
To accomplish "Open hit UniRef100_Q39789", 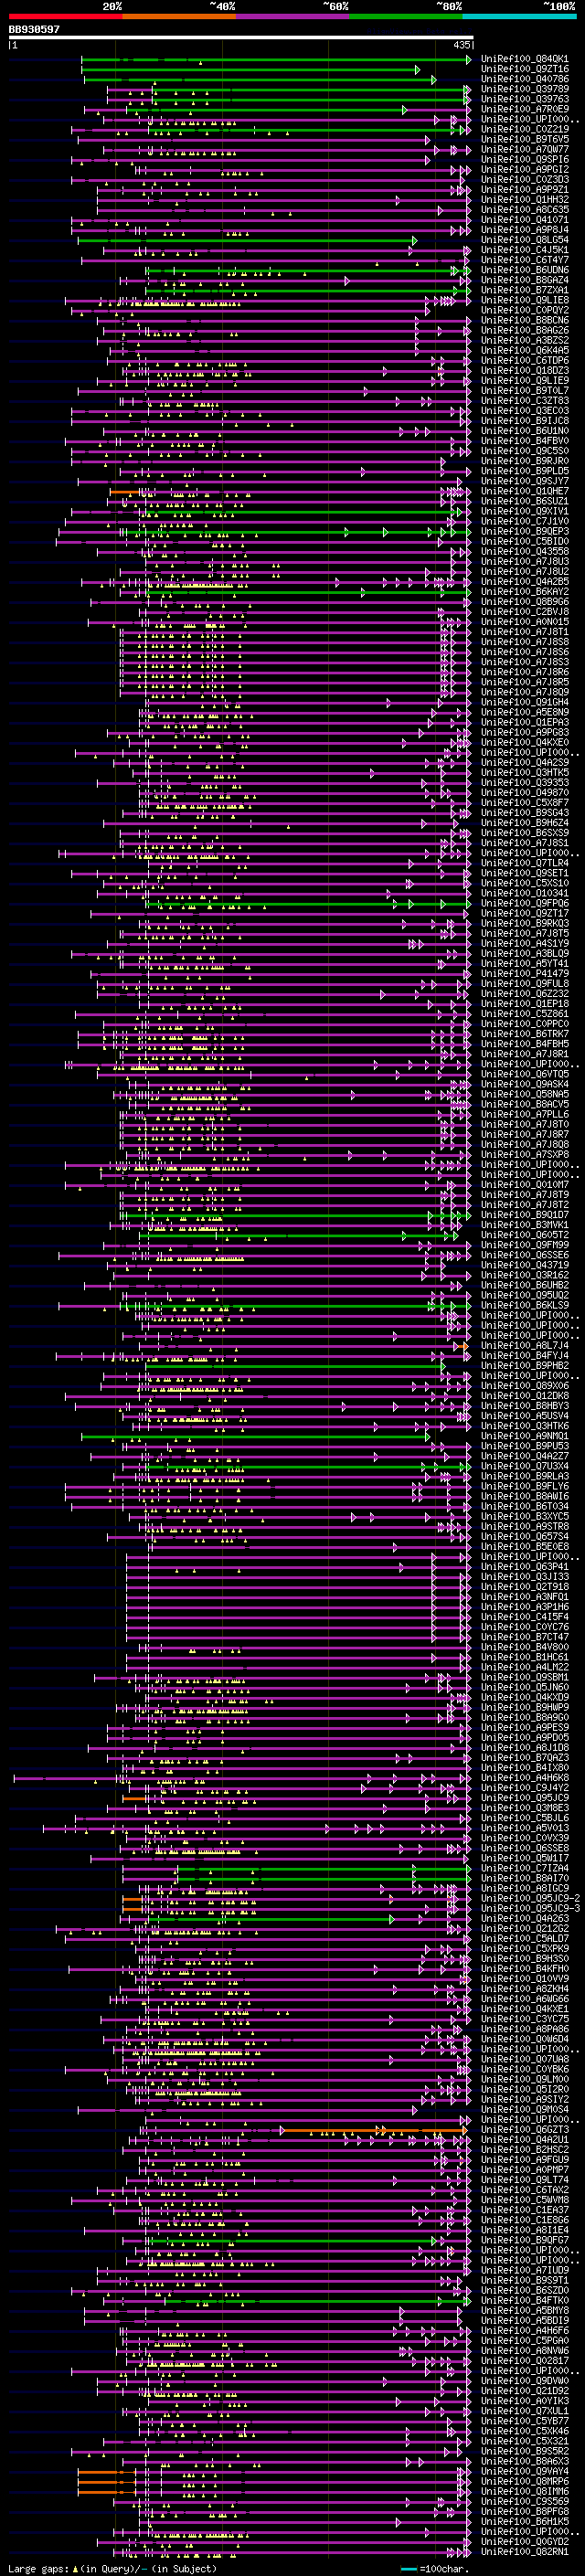I will (524, 89).
